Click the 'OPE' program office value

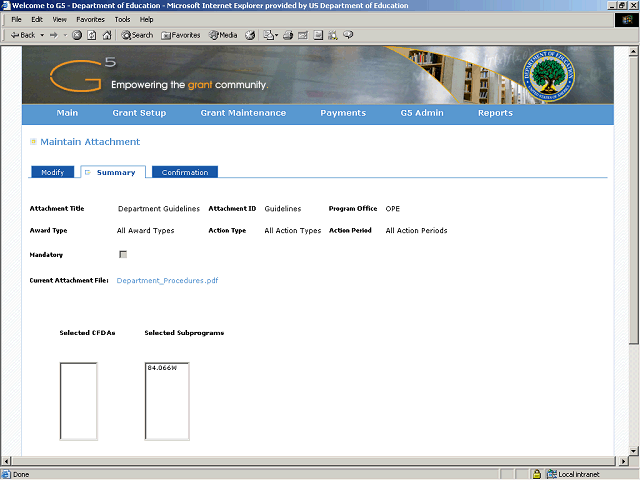point(393,209)
